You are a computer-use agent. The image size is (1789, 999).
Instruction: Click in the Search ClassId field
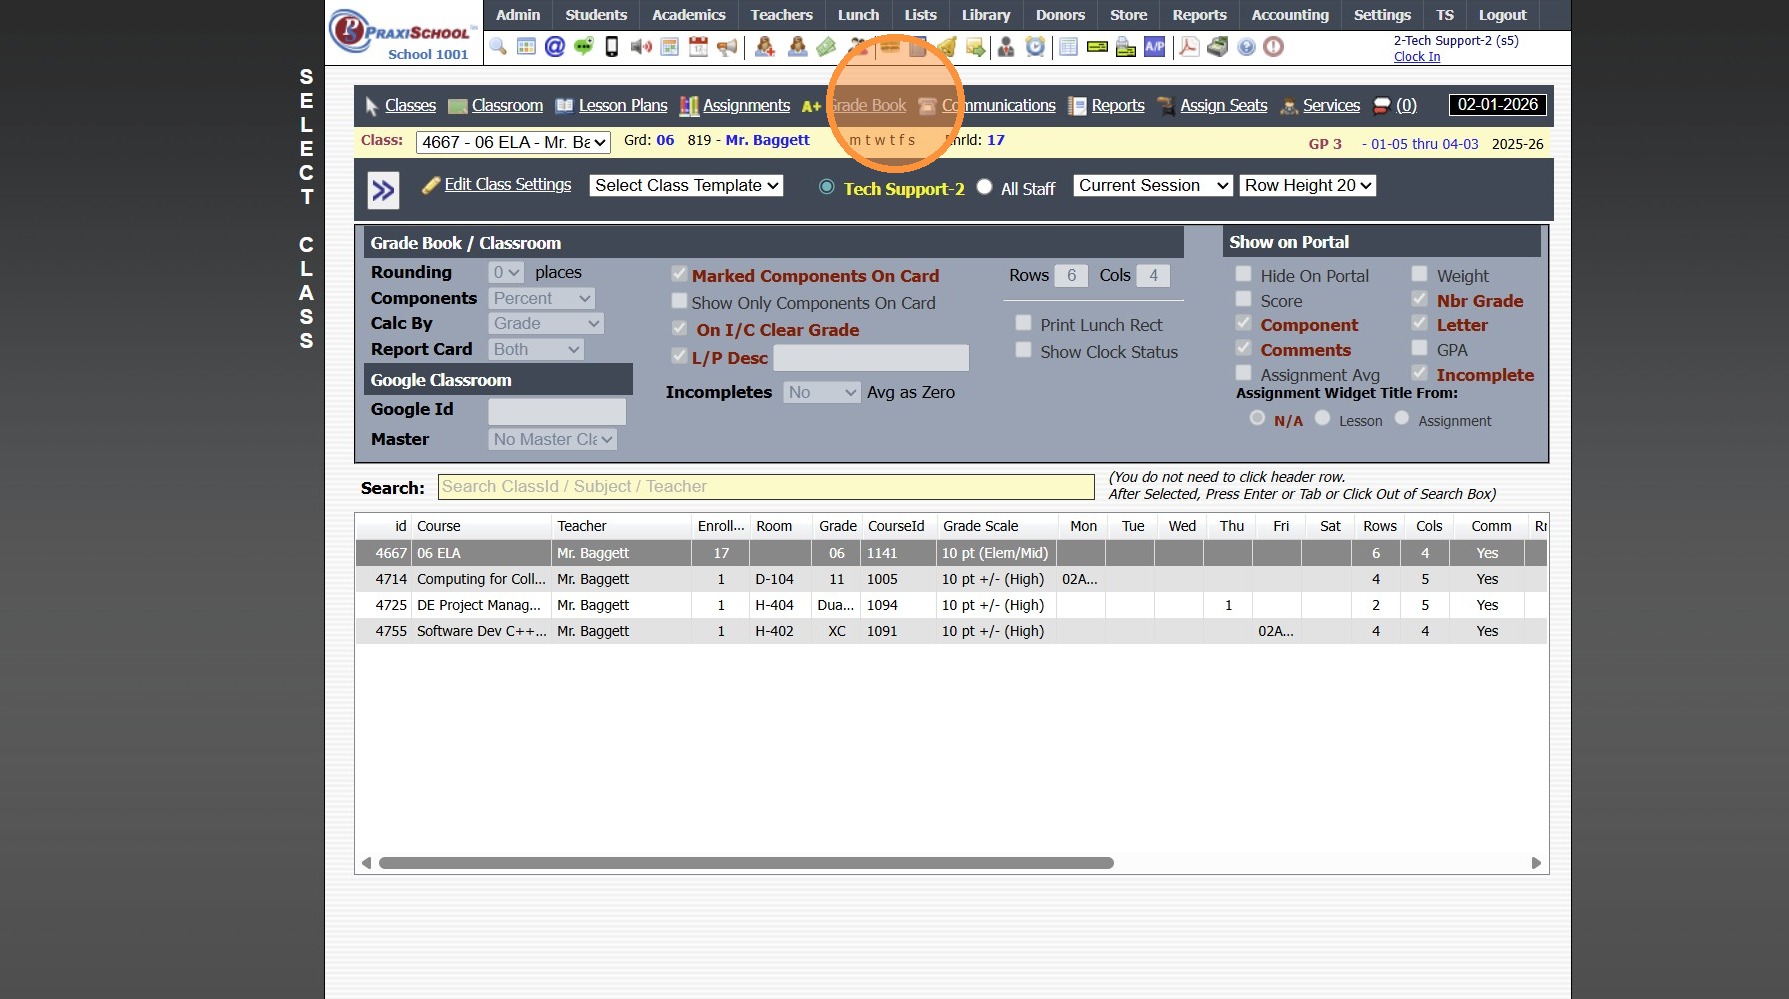(x=766, y=487)
